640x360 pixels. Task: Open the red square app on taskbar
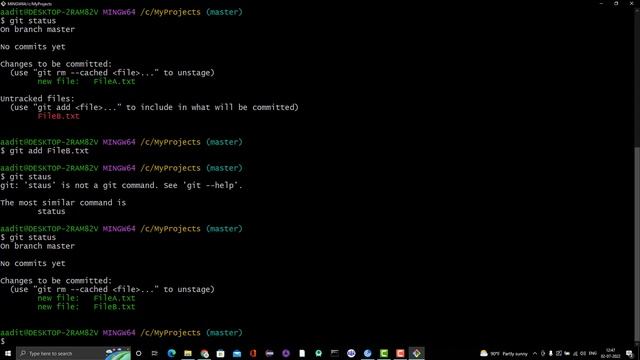(400, 353)
